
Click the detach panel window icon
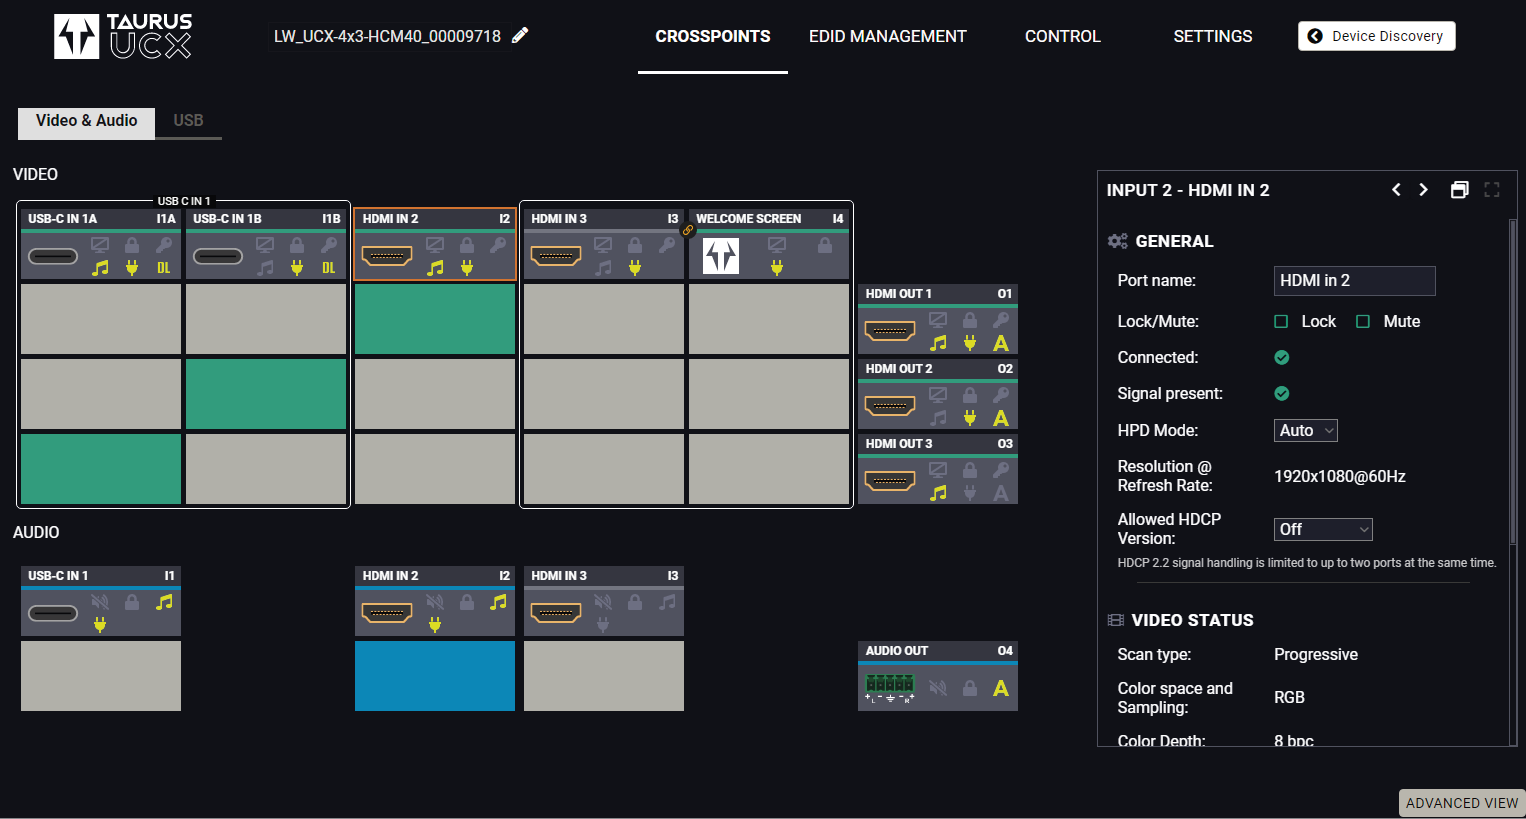[1459, 190]
